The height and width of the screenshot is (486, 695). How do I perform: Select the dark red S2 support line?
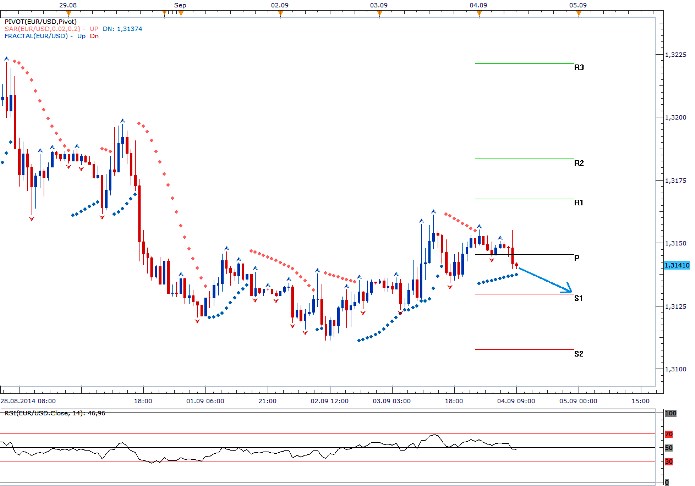[524, 349]
